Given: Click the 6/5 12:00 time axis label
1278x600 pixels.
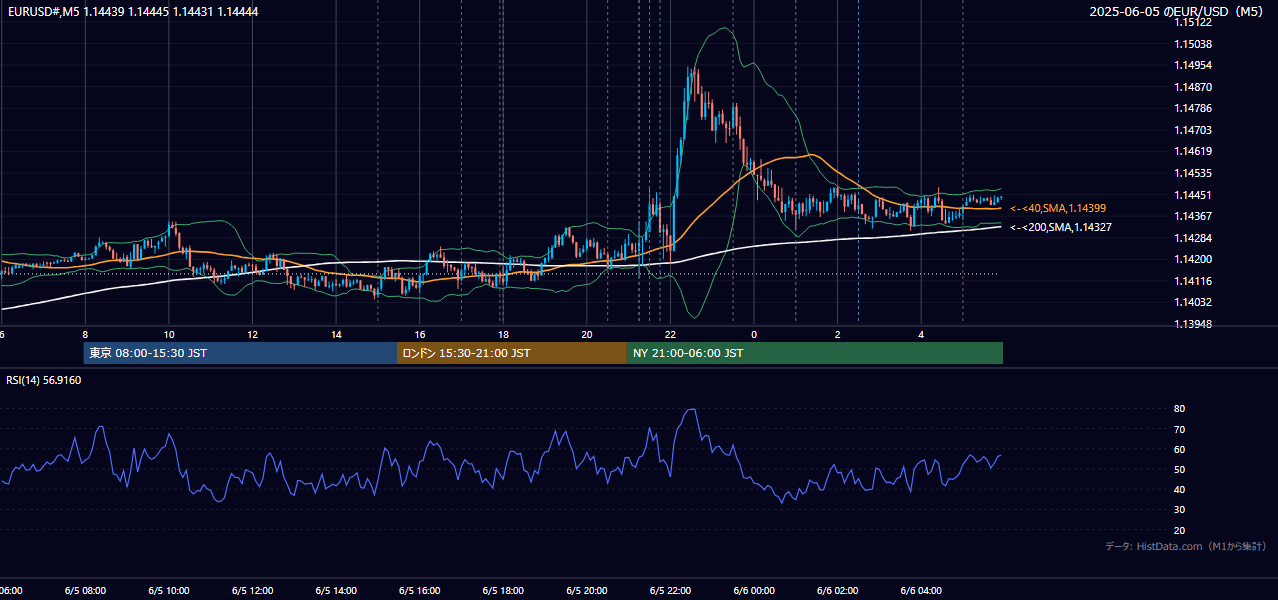Looking at the screenshot, I should click(x=252, y=591).
